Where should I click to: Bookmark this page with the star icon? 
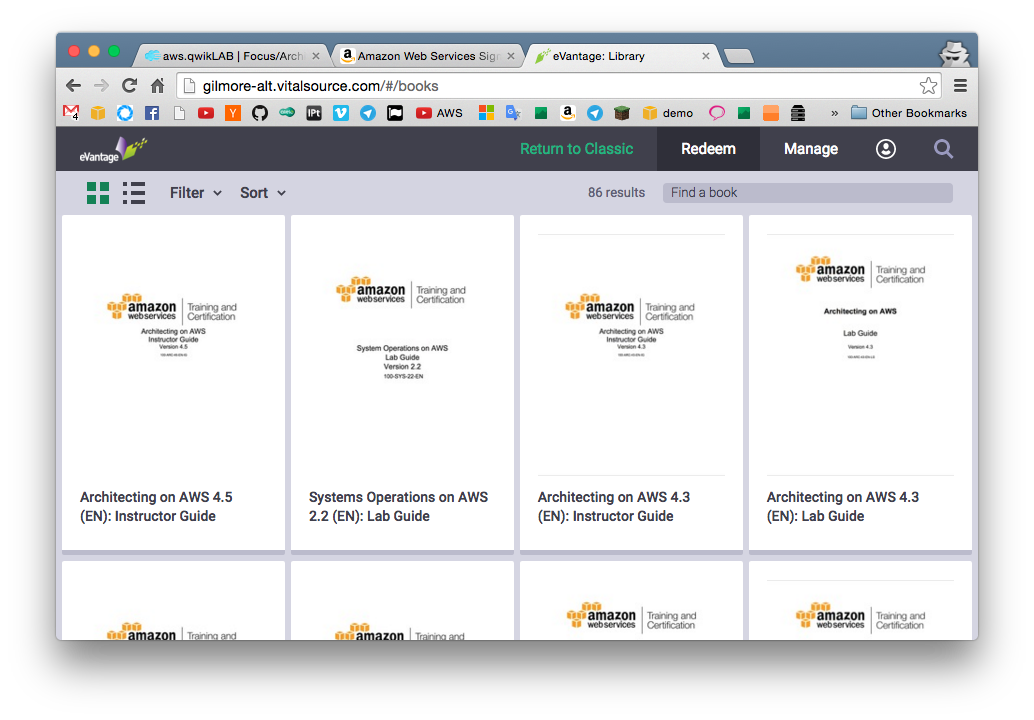point(928,86)
